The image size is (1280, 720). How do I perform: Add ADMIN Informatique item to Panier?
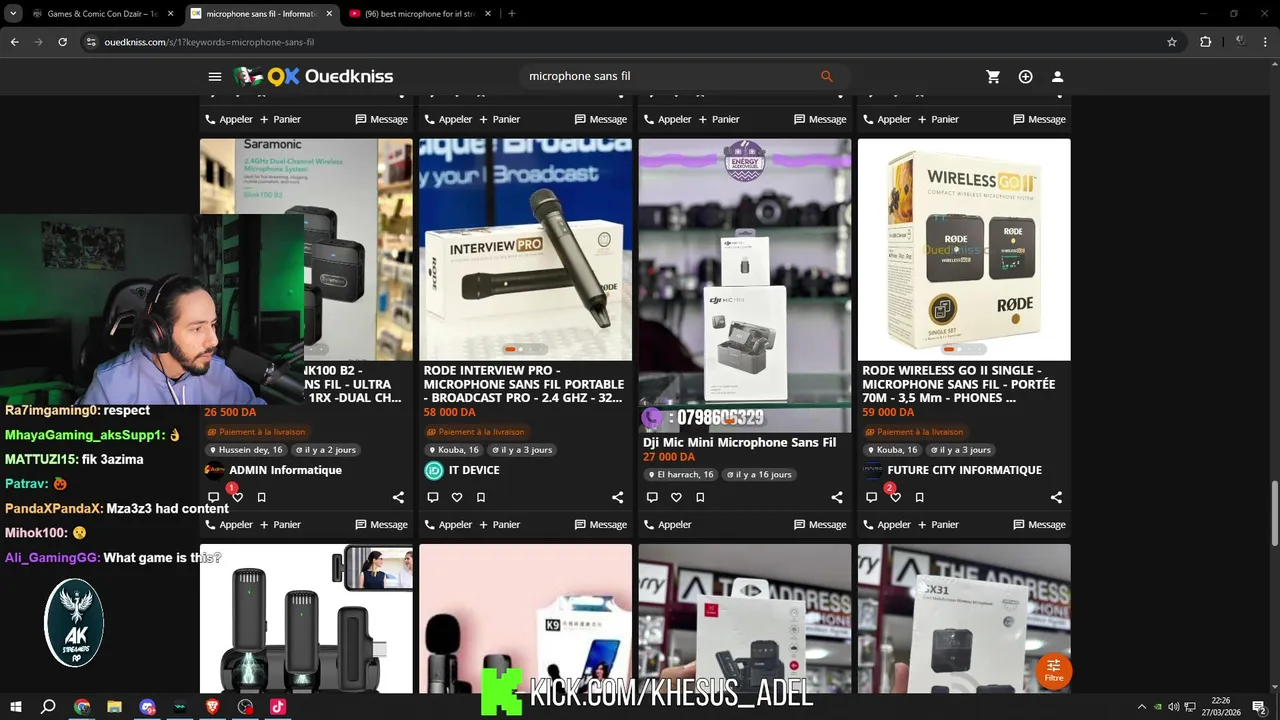point(281,524)
